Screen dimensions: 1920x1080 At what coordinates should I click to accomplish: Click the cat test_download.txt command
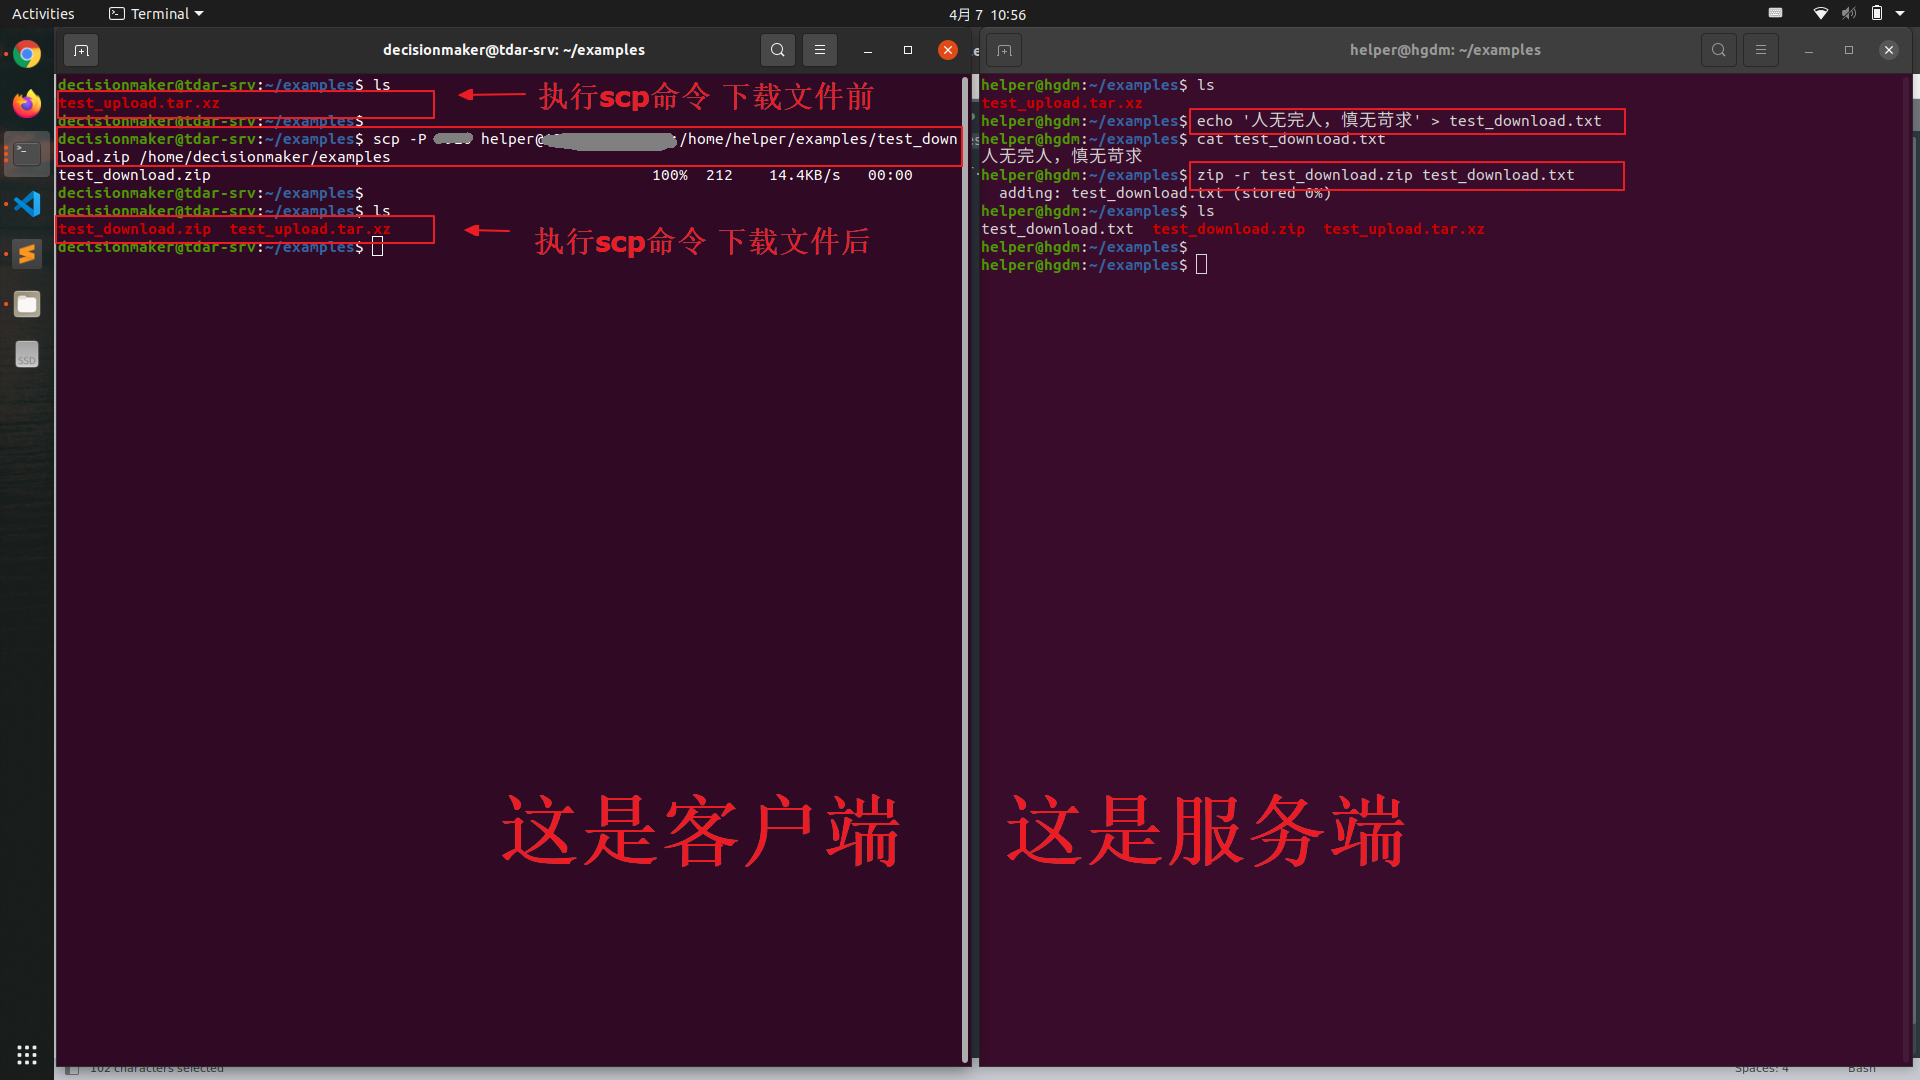click(1291, 139)
